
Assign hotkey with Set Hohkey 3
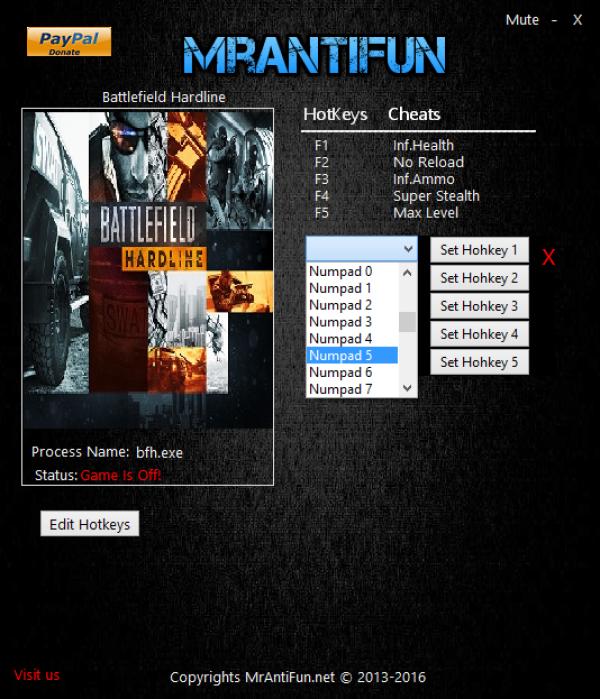[x=479, y=306]
